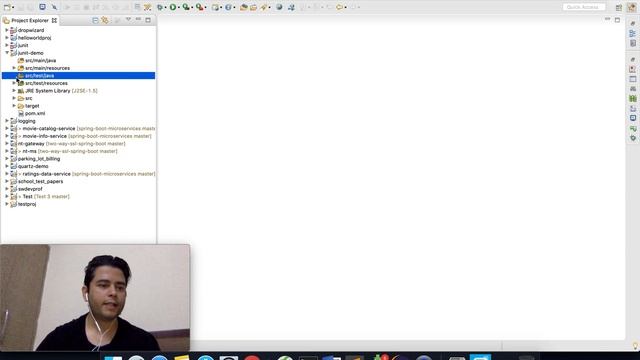Click the green Run button

(173, 7)
